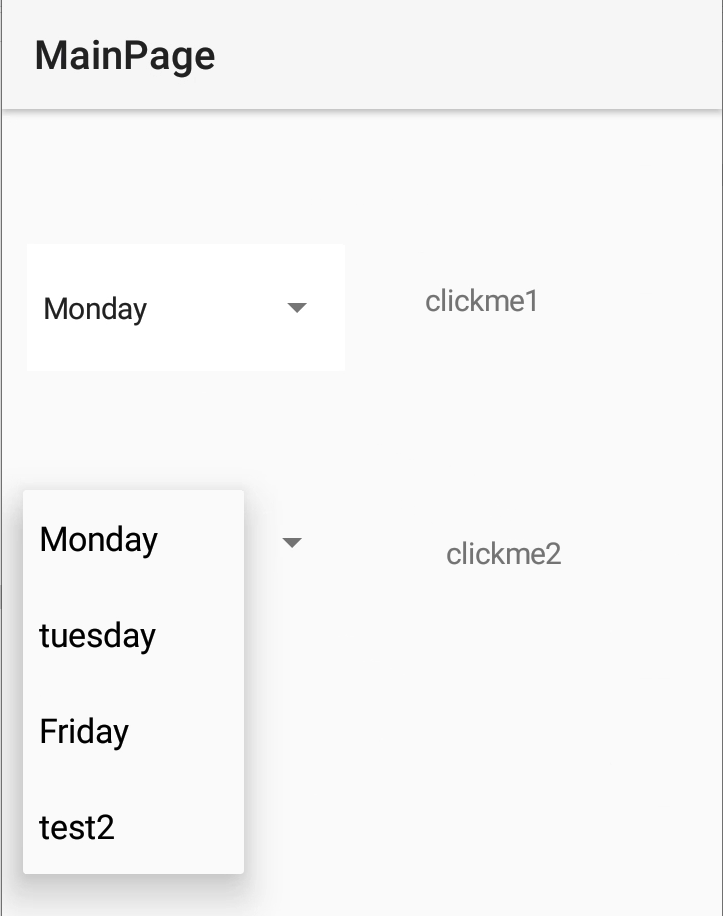The height and width of the screenshot is (916, 723).
Task: Select Monday from the open dropdown list
Action: click(x=99, y=540)
